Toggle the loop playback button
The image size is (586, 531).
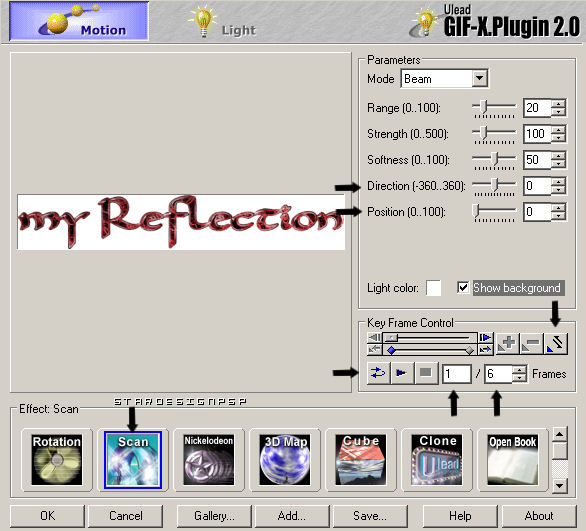coord(378,373)
